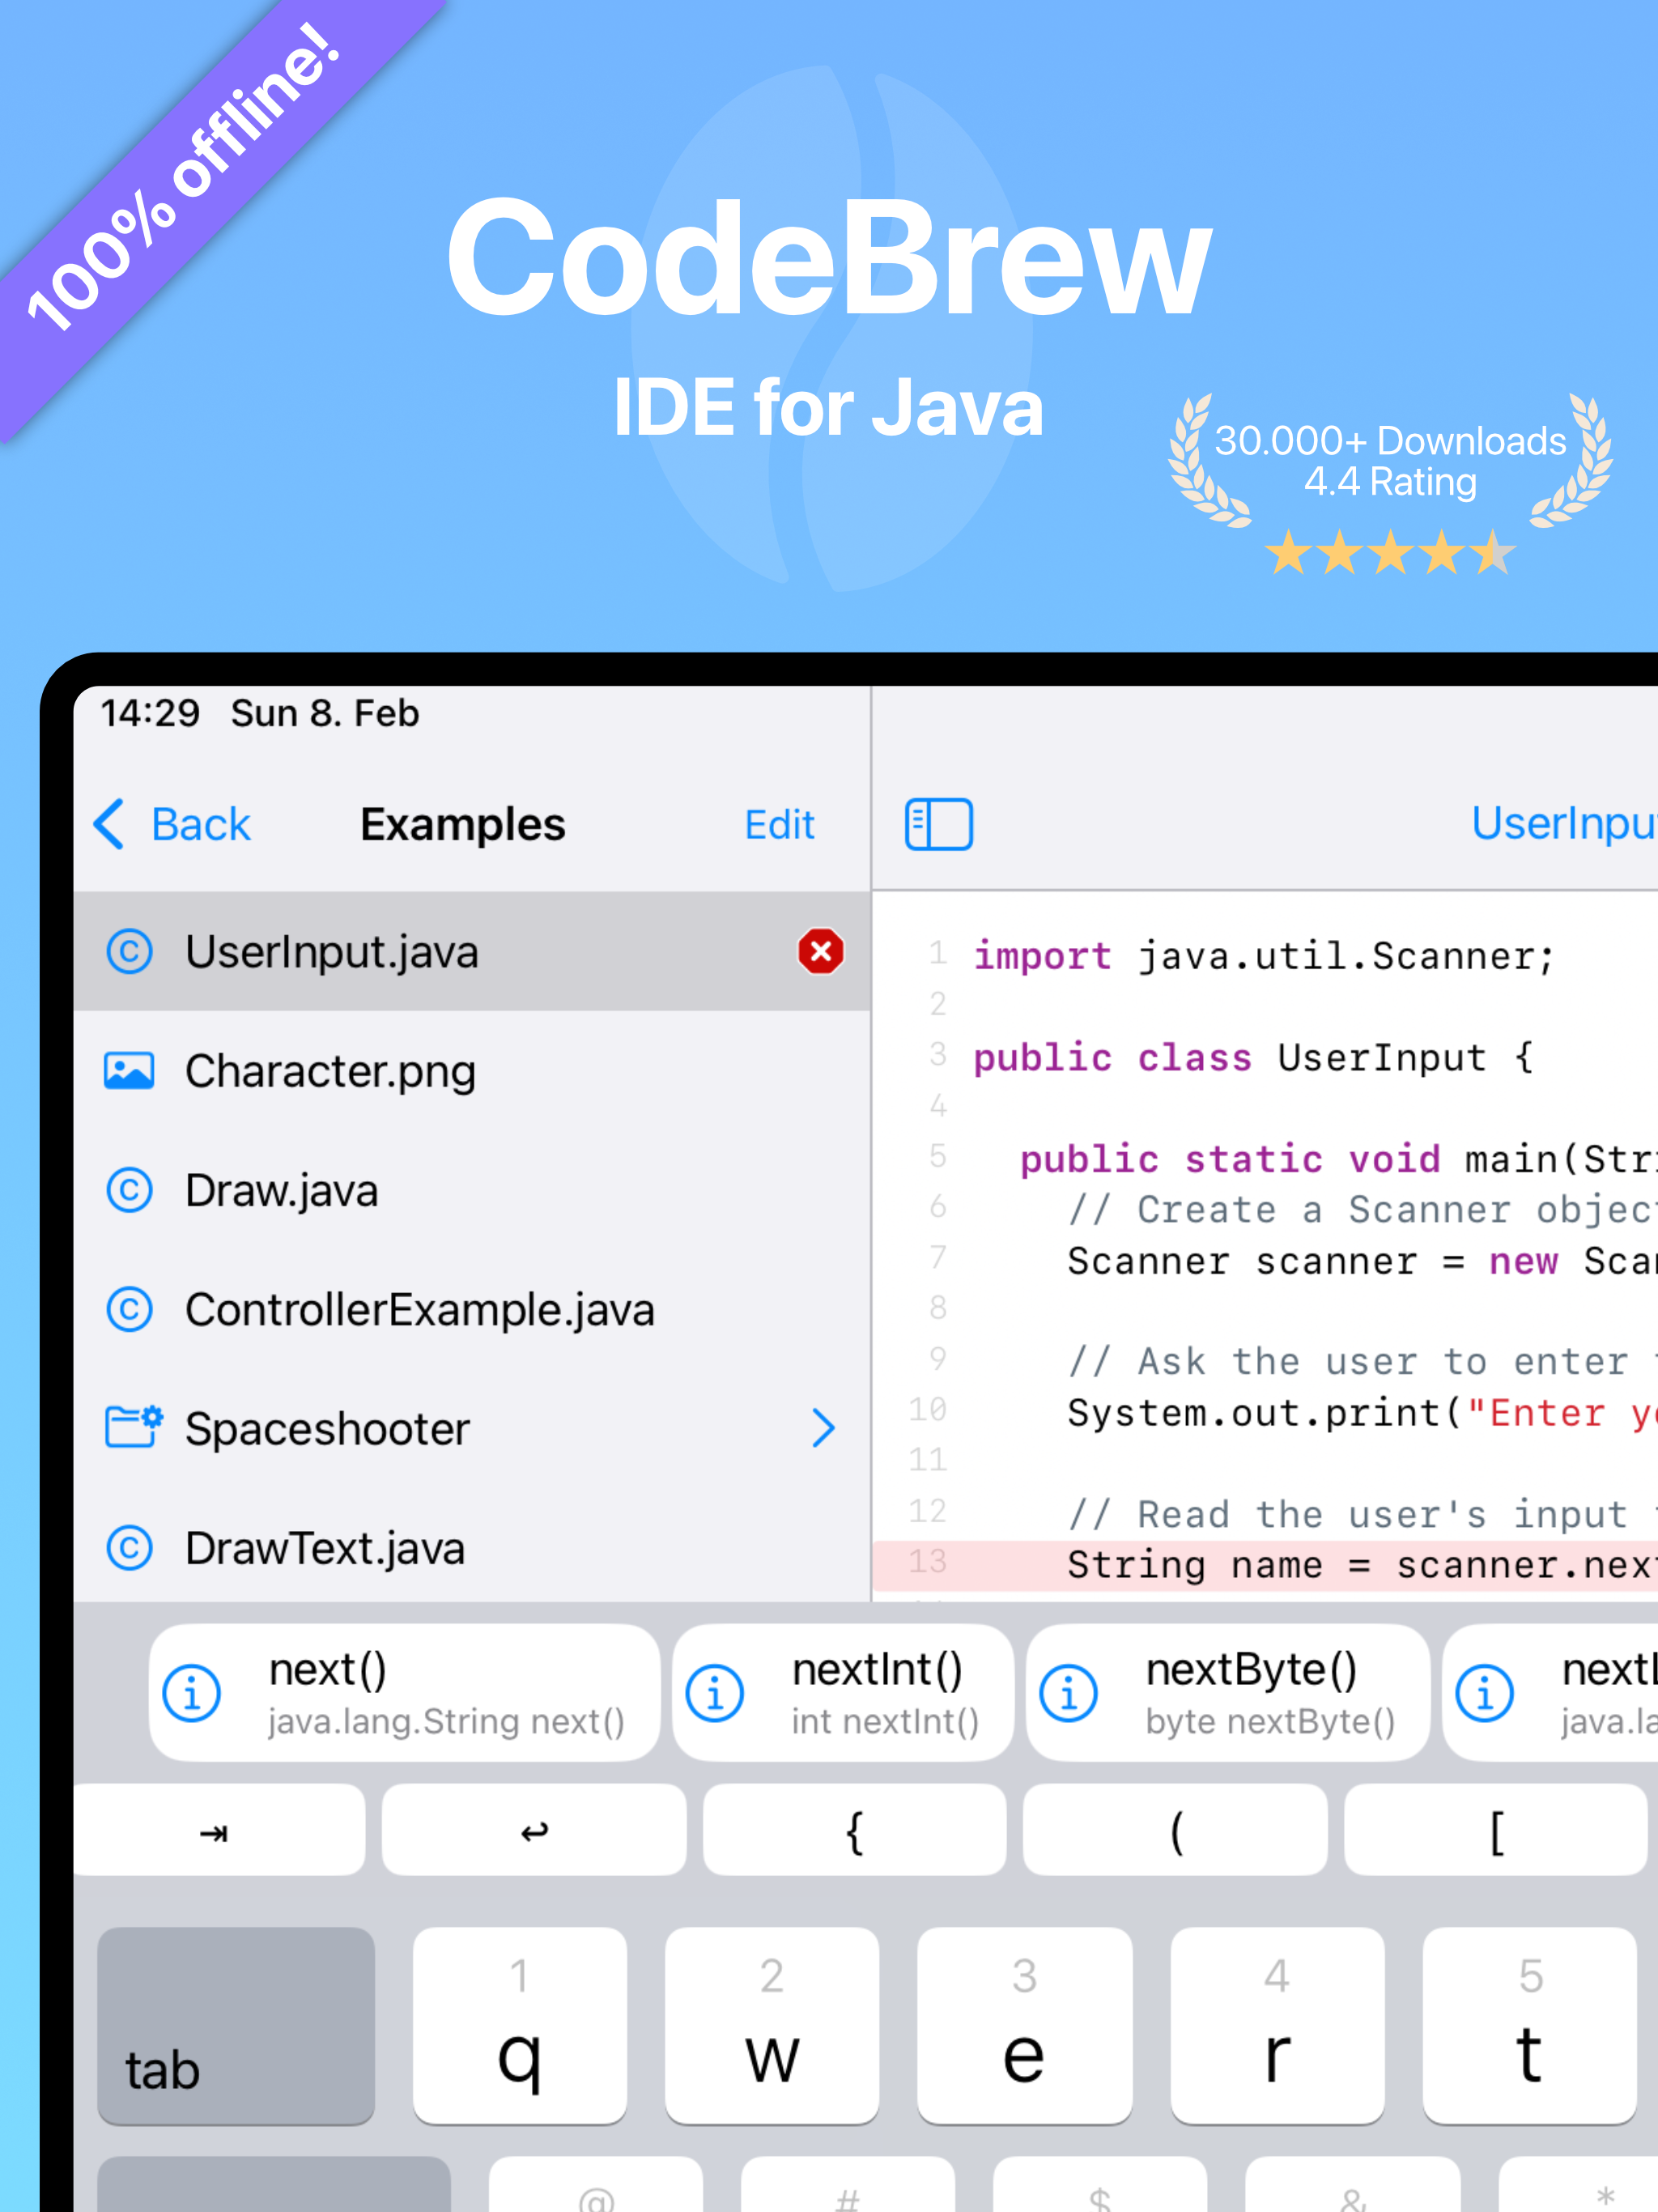The image size is (1658, 2212).
Task: Click the public class UserInput line
Action: click(x=1253, y=1058)
